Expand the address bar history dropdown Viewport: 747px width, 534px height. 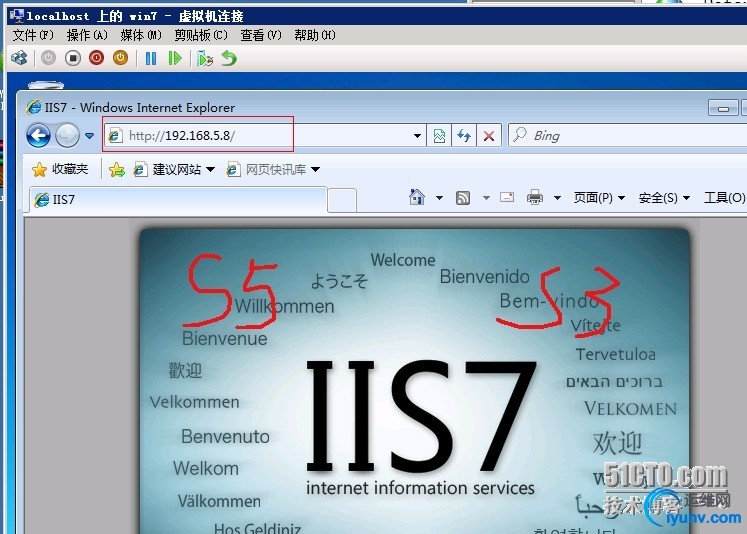tap(417, 136)
